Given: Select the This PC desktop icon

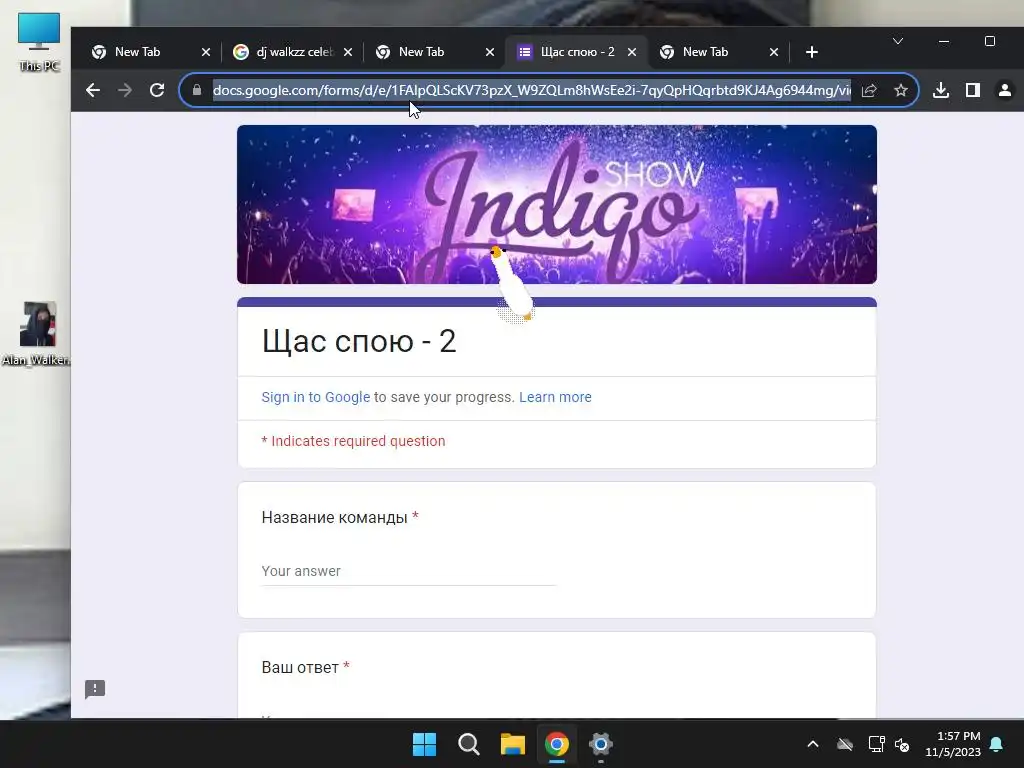Looking at the screenshot, I should coord(39,42).
